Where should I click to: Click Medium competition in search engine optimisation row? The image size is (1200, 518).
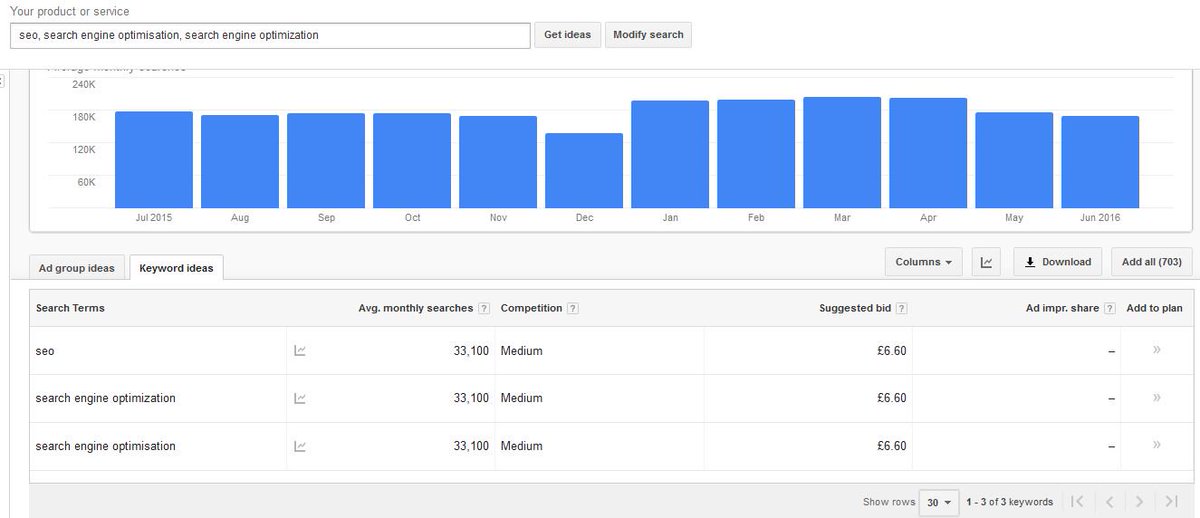[x=521, y=446]
